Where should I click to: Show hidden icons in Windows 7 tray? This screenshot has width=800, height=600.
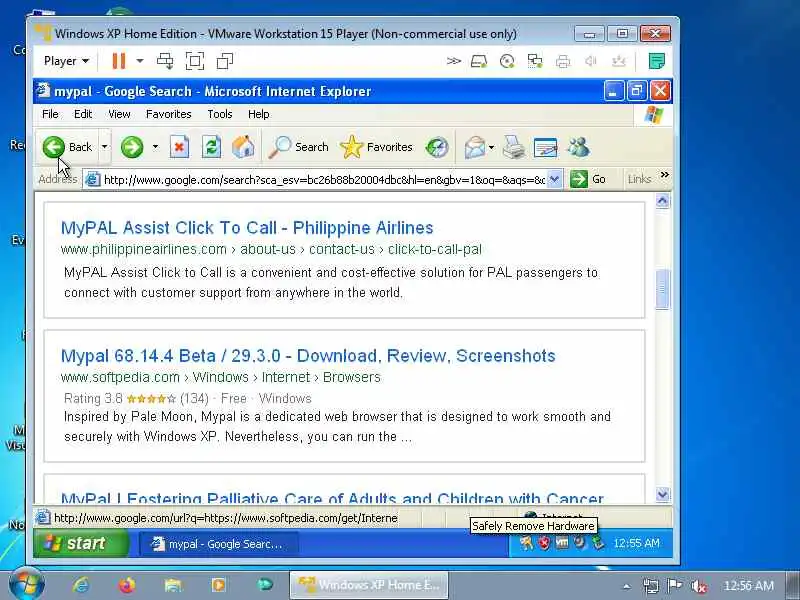click(627, 586)
